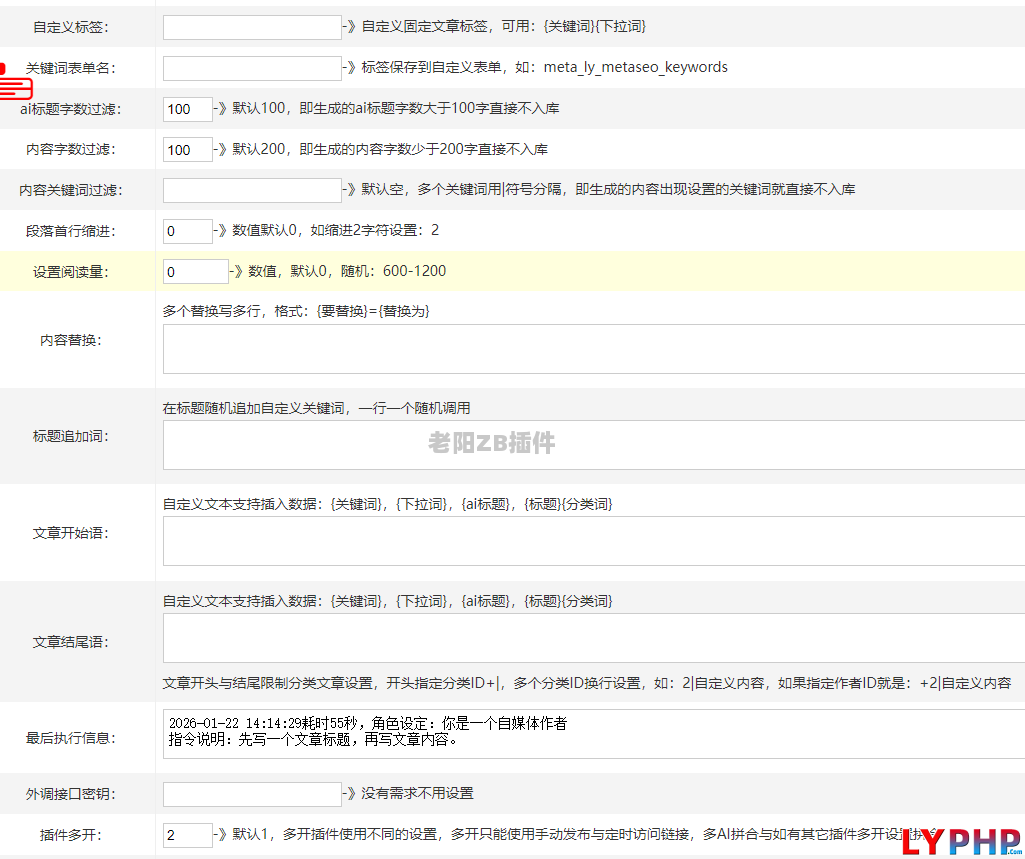The width and height of the screenshot is (1025, 859).
Task: Click the 内容字数过滤 value field
Action: point(188,150)
